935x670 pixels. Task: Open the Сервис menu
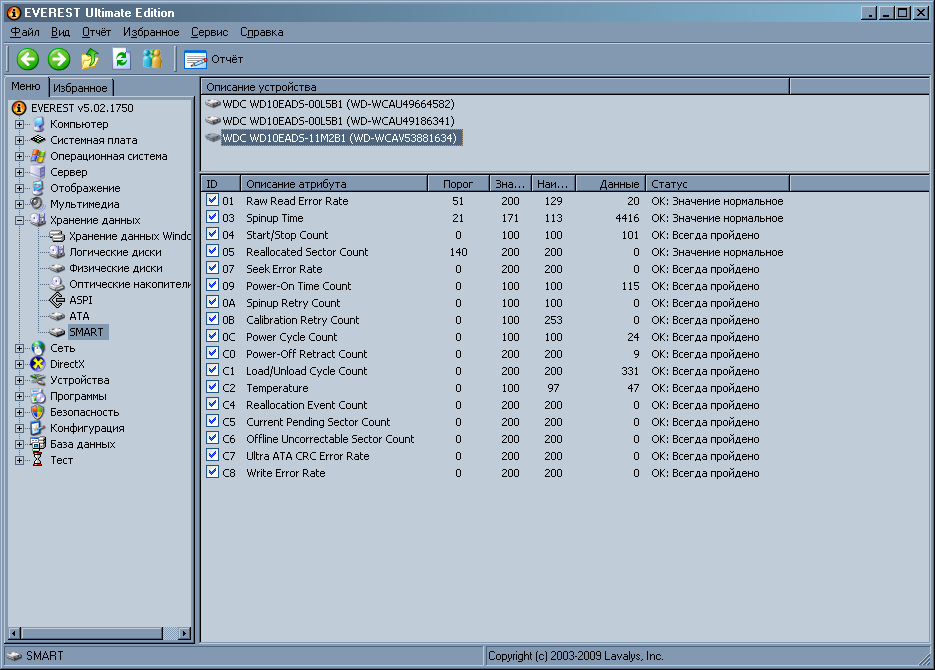209,32
